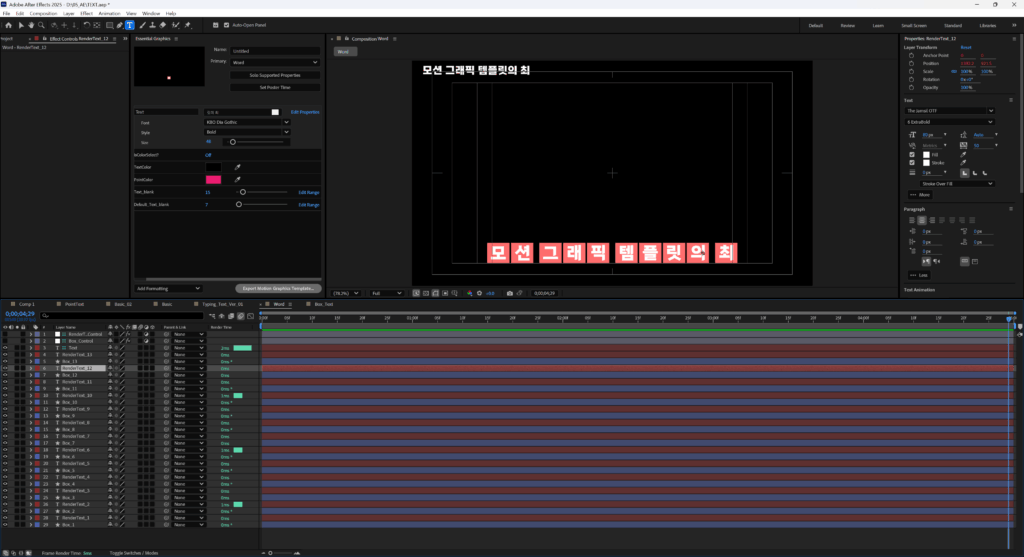Screen dimensions: 1024x557
Task: Click the snapshot camera icon below viewer
Action: click(x=509, y=293)
